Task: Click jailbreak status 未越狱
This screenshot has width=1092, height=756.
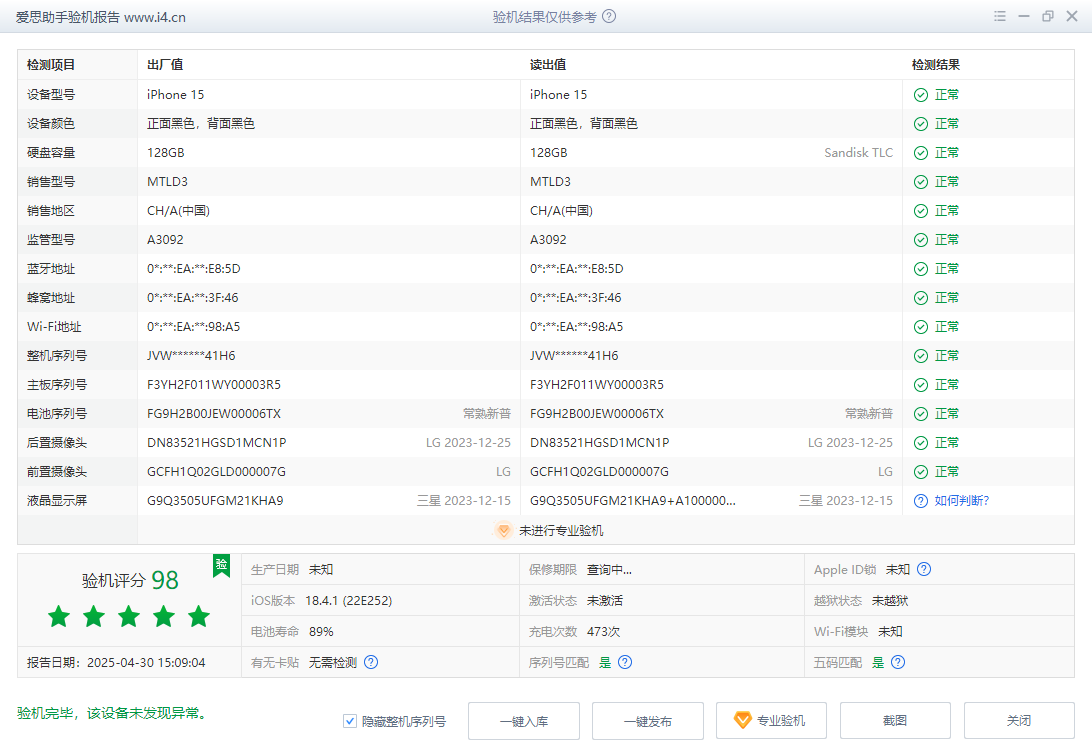Action: (x=890, y=601)
